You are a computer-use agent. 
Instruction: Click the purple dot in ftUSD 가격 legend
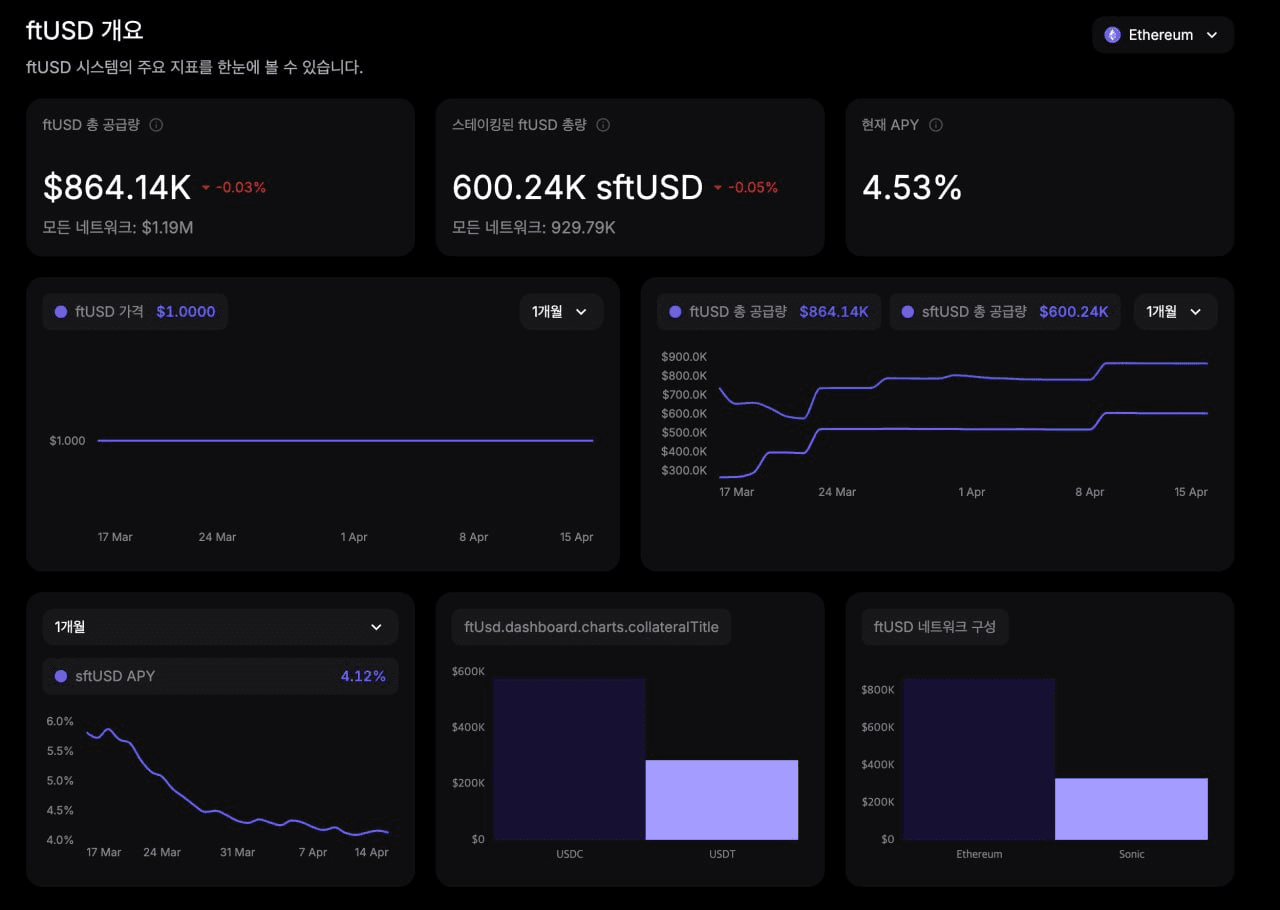(x=61, y=312)
